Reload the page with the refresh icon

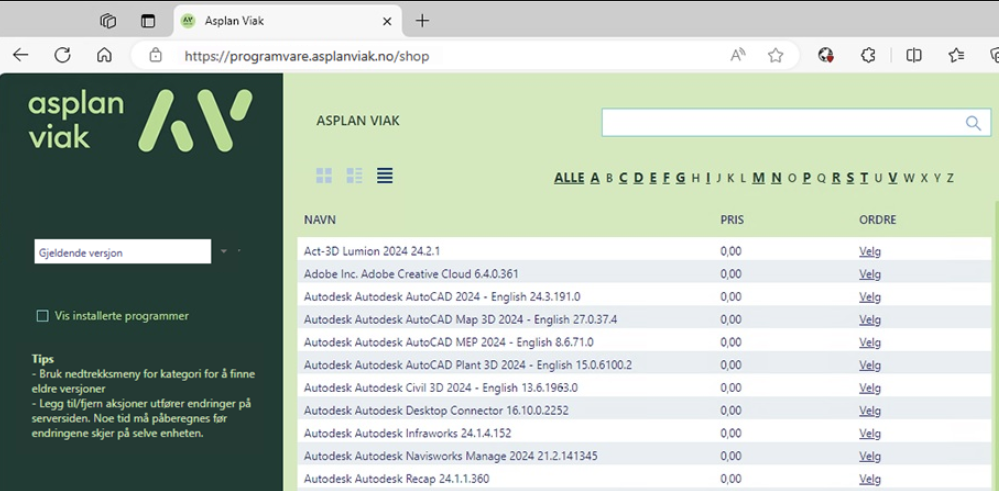click(62, 55)
